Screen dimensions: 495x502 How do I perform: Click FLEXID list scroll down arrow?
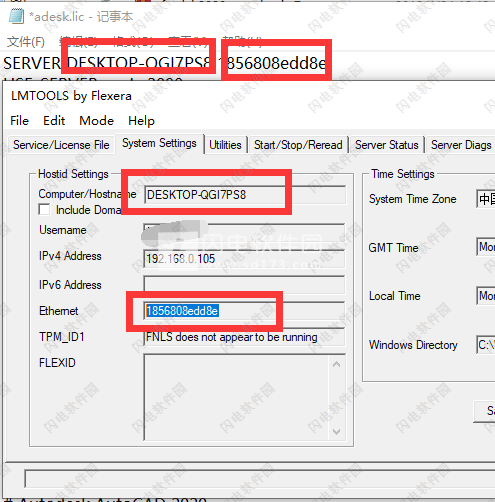pyautogui.click(x=337, y=432)
